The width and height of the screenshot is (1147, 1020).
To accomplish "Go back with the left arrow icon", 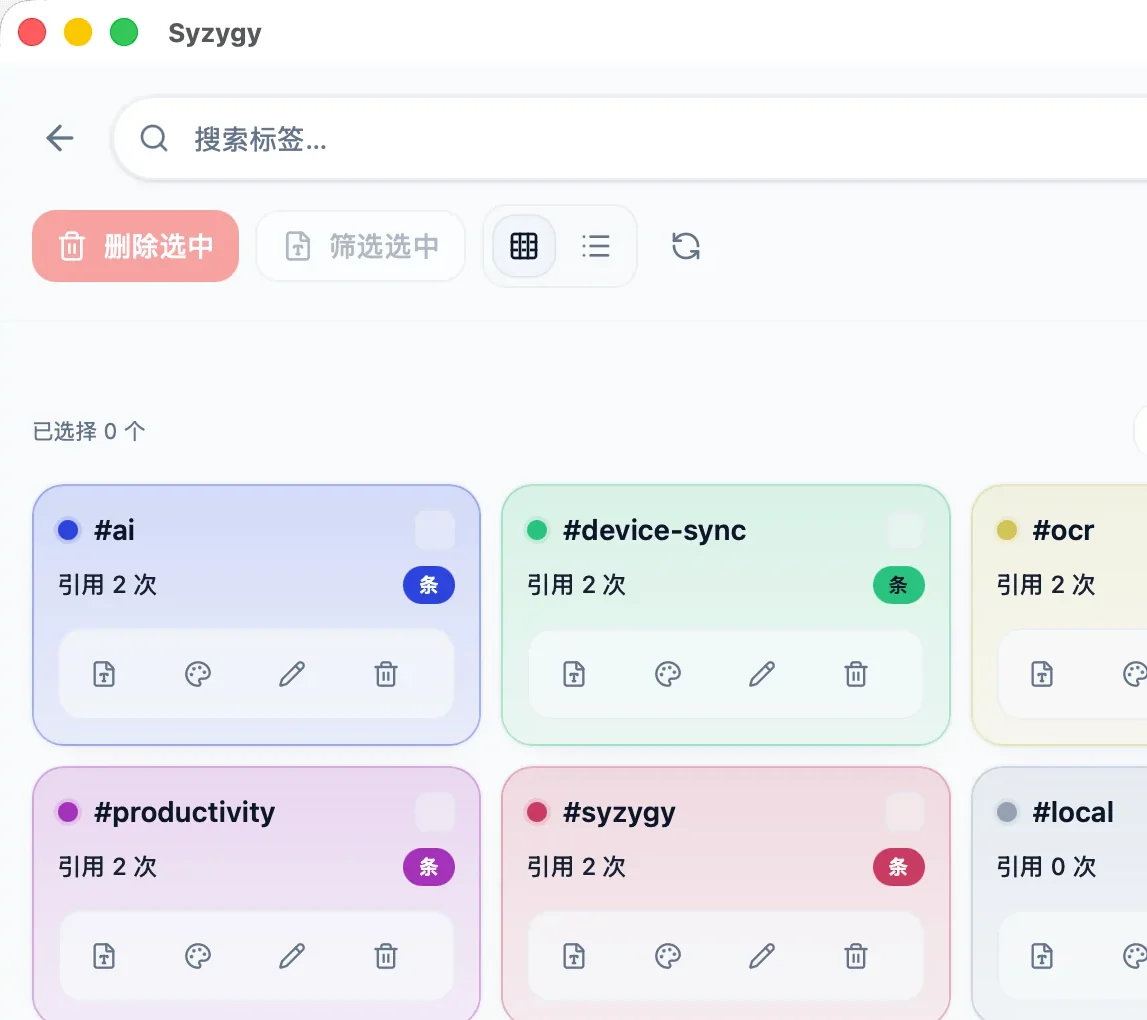I will click(60, 138).
